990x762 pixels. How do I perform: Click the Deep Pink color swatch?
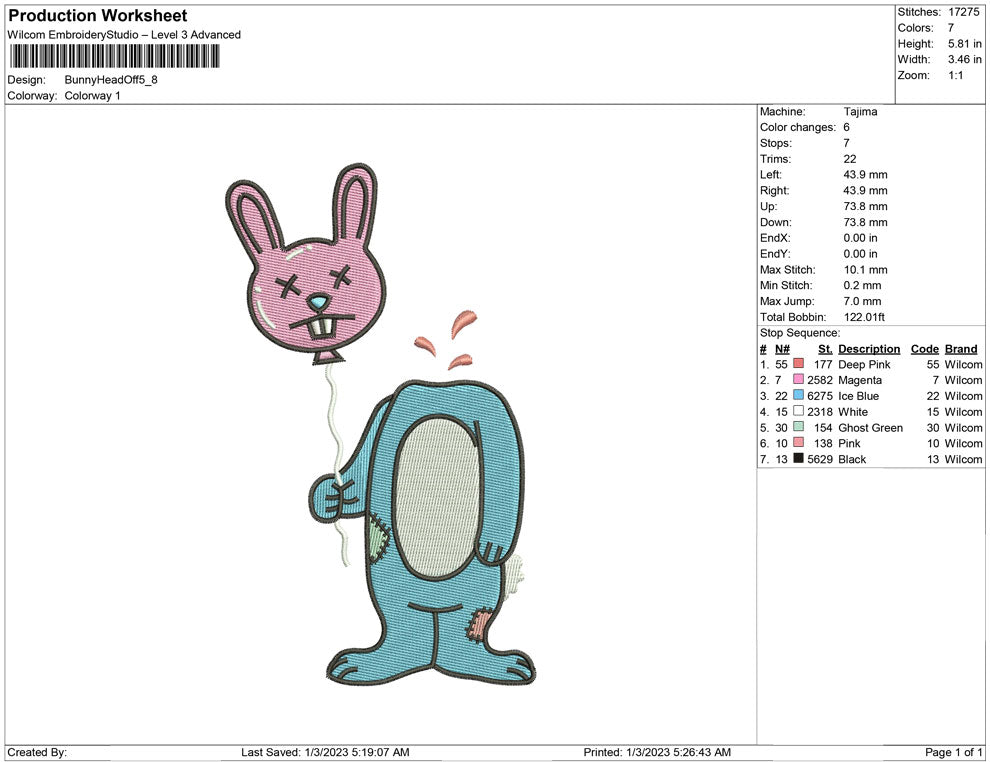coord(799,364)
